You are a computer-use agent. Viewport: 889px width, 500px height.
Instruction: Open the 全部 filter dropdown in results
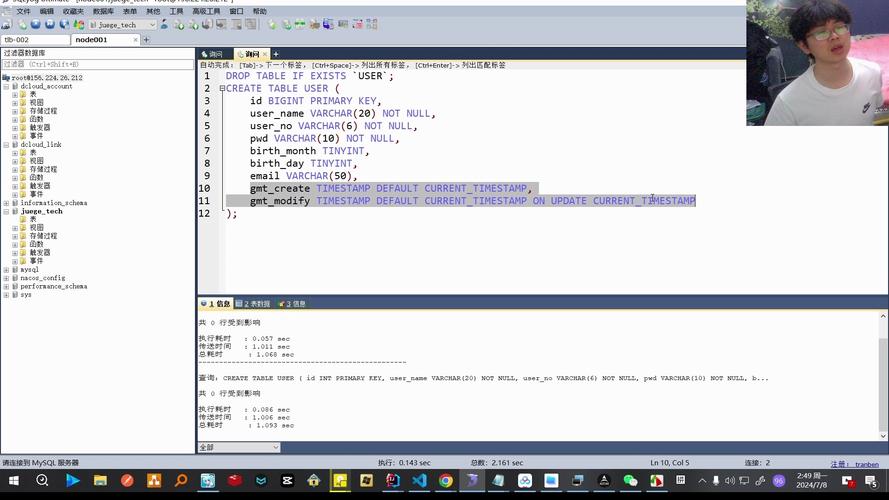[x=239, y=447]
